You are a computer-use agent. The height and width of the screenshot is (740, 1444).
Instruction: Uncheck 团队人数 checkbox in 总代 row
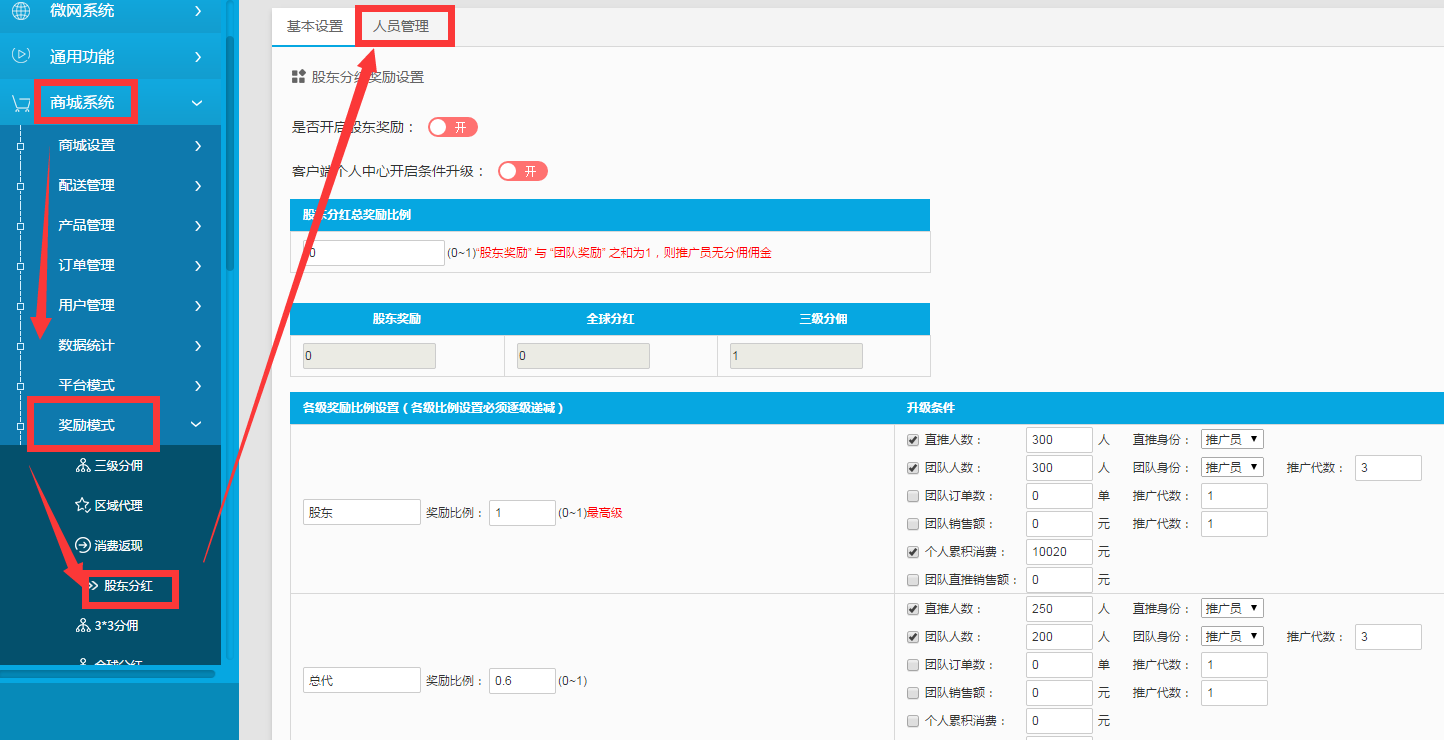[913, 637]
